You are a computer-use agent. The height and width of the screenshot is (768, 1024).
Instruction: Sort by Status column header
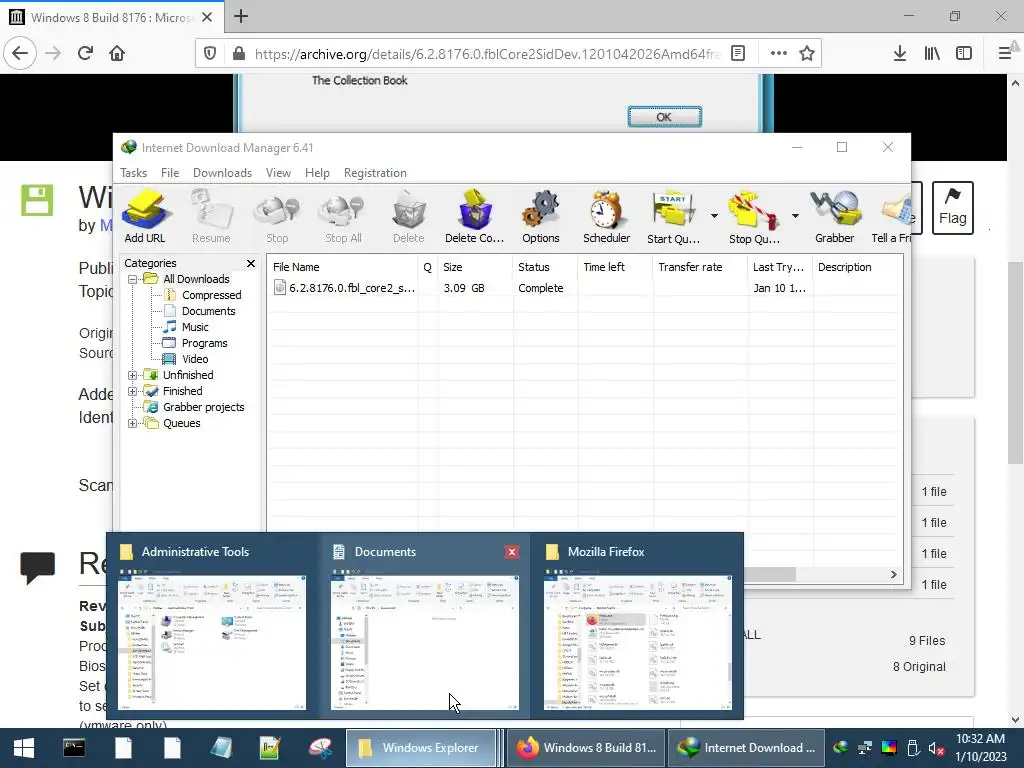pos(545,267)
